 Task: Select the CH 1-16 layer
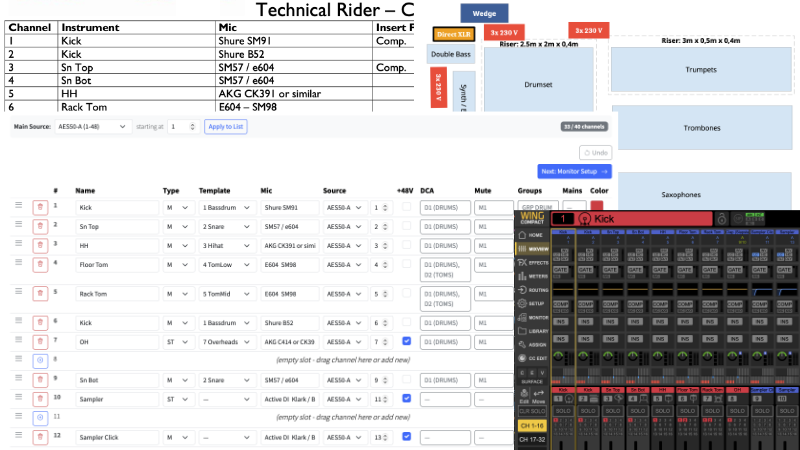532,426
